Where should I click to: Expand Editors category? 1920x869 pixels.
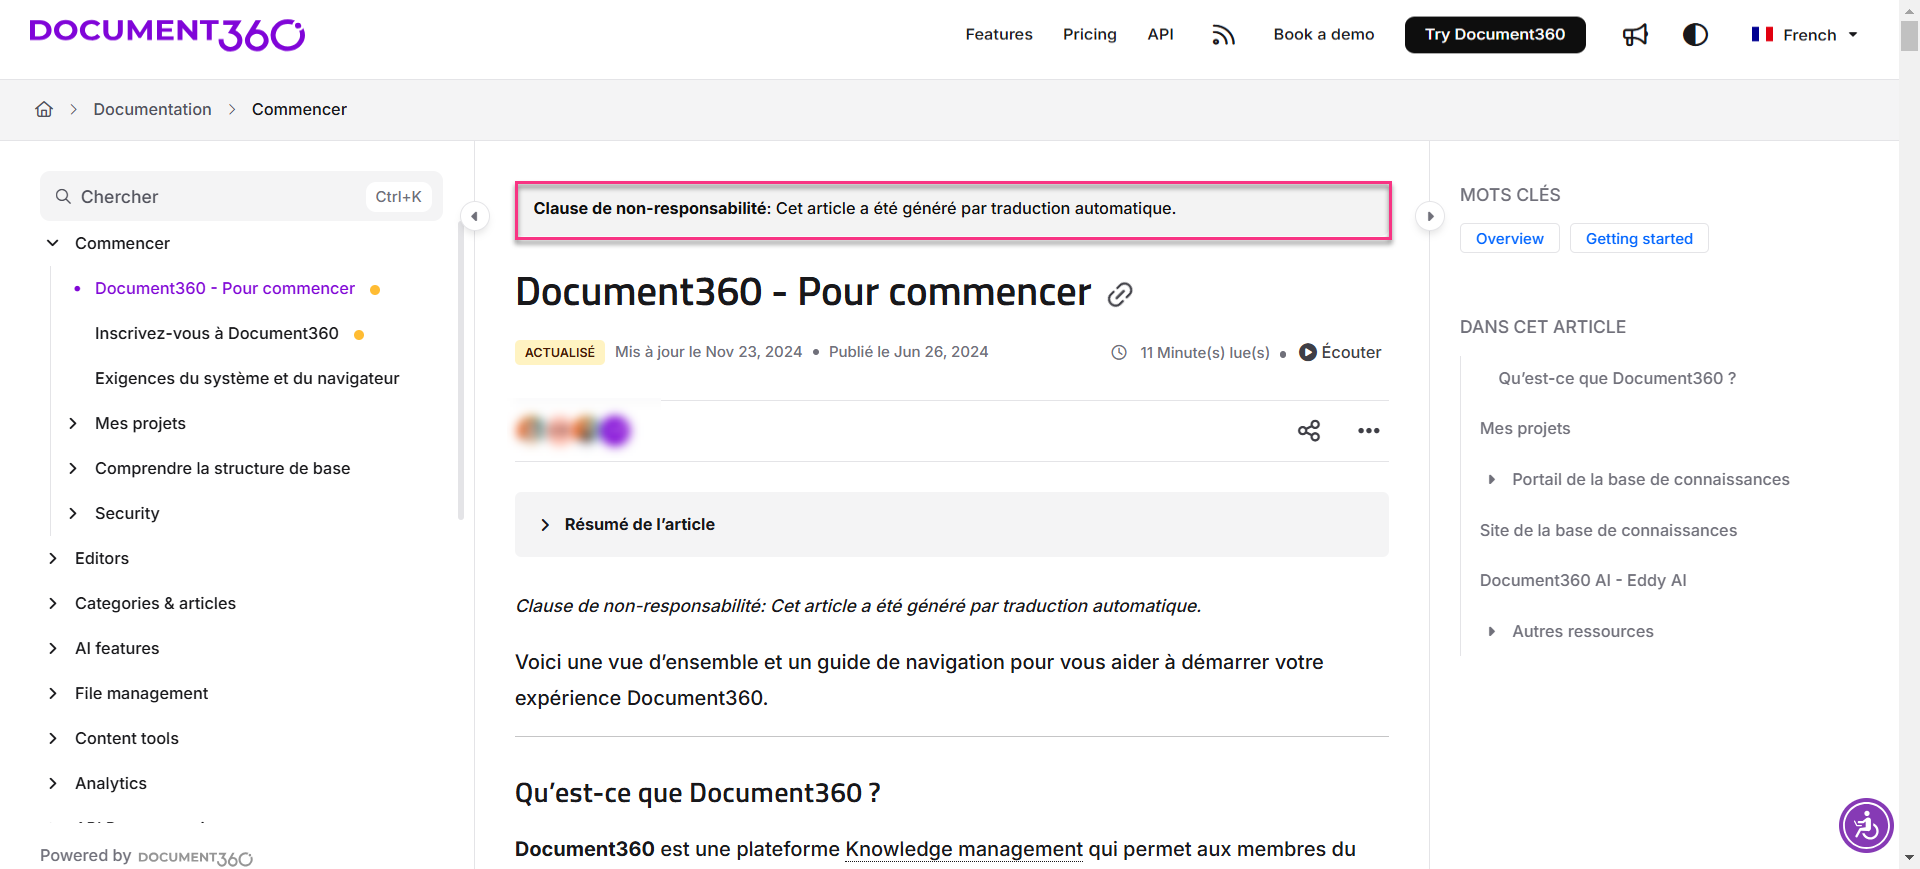53,558
